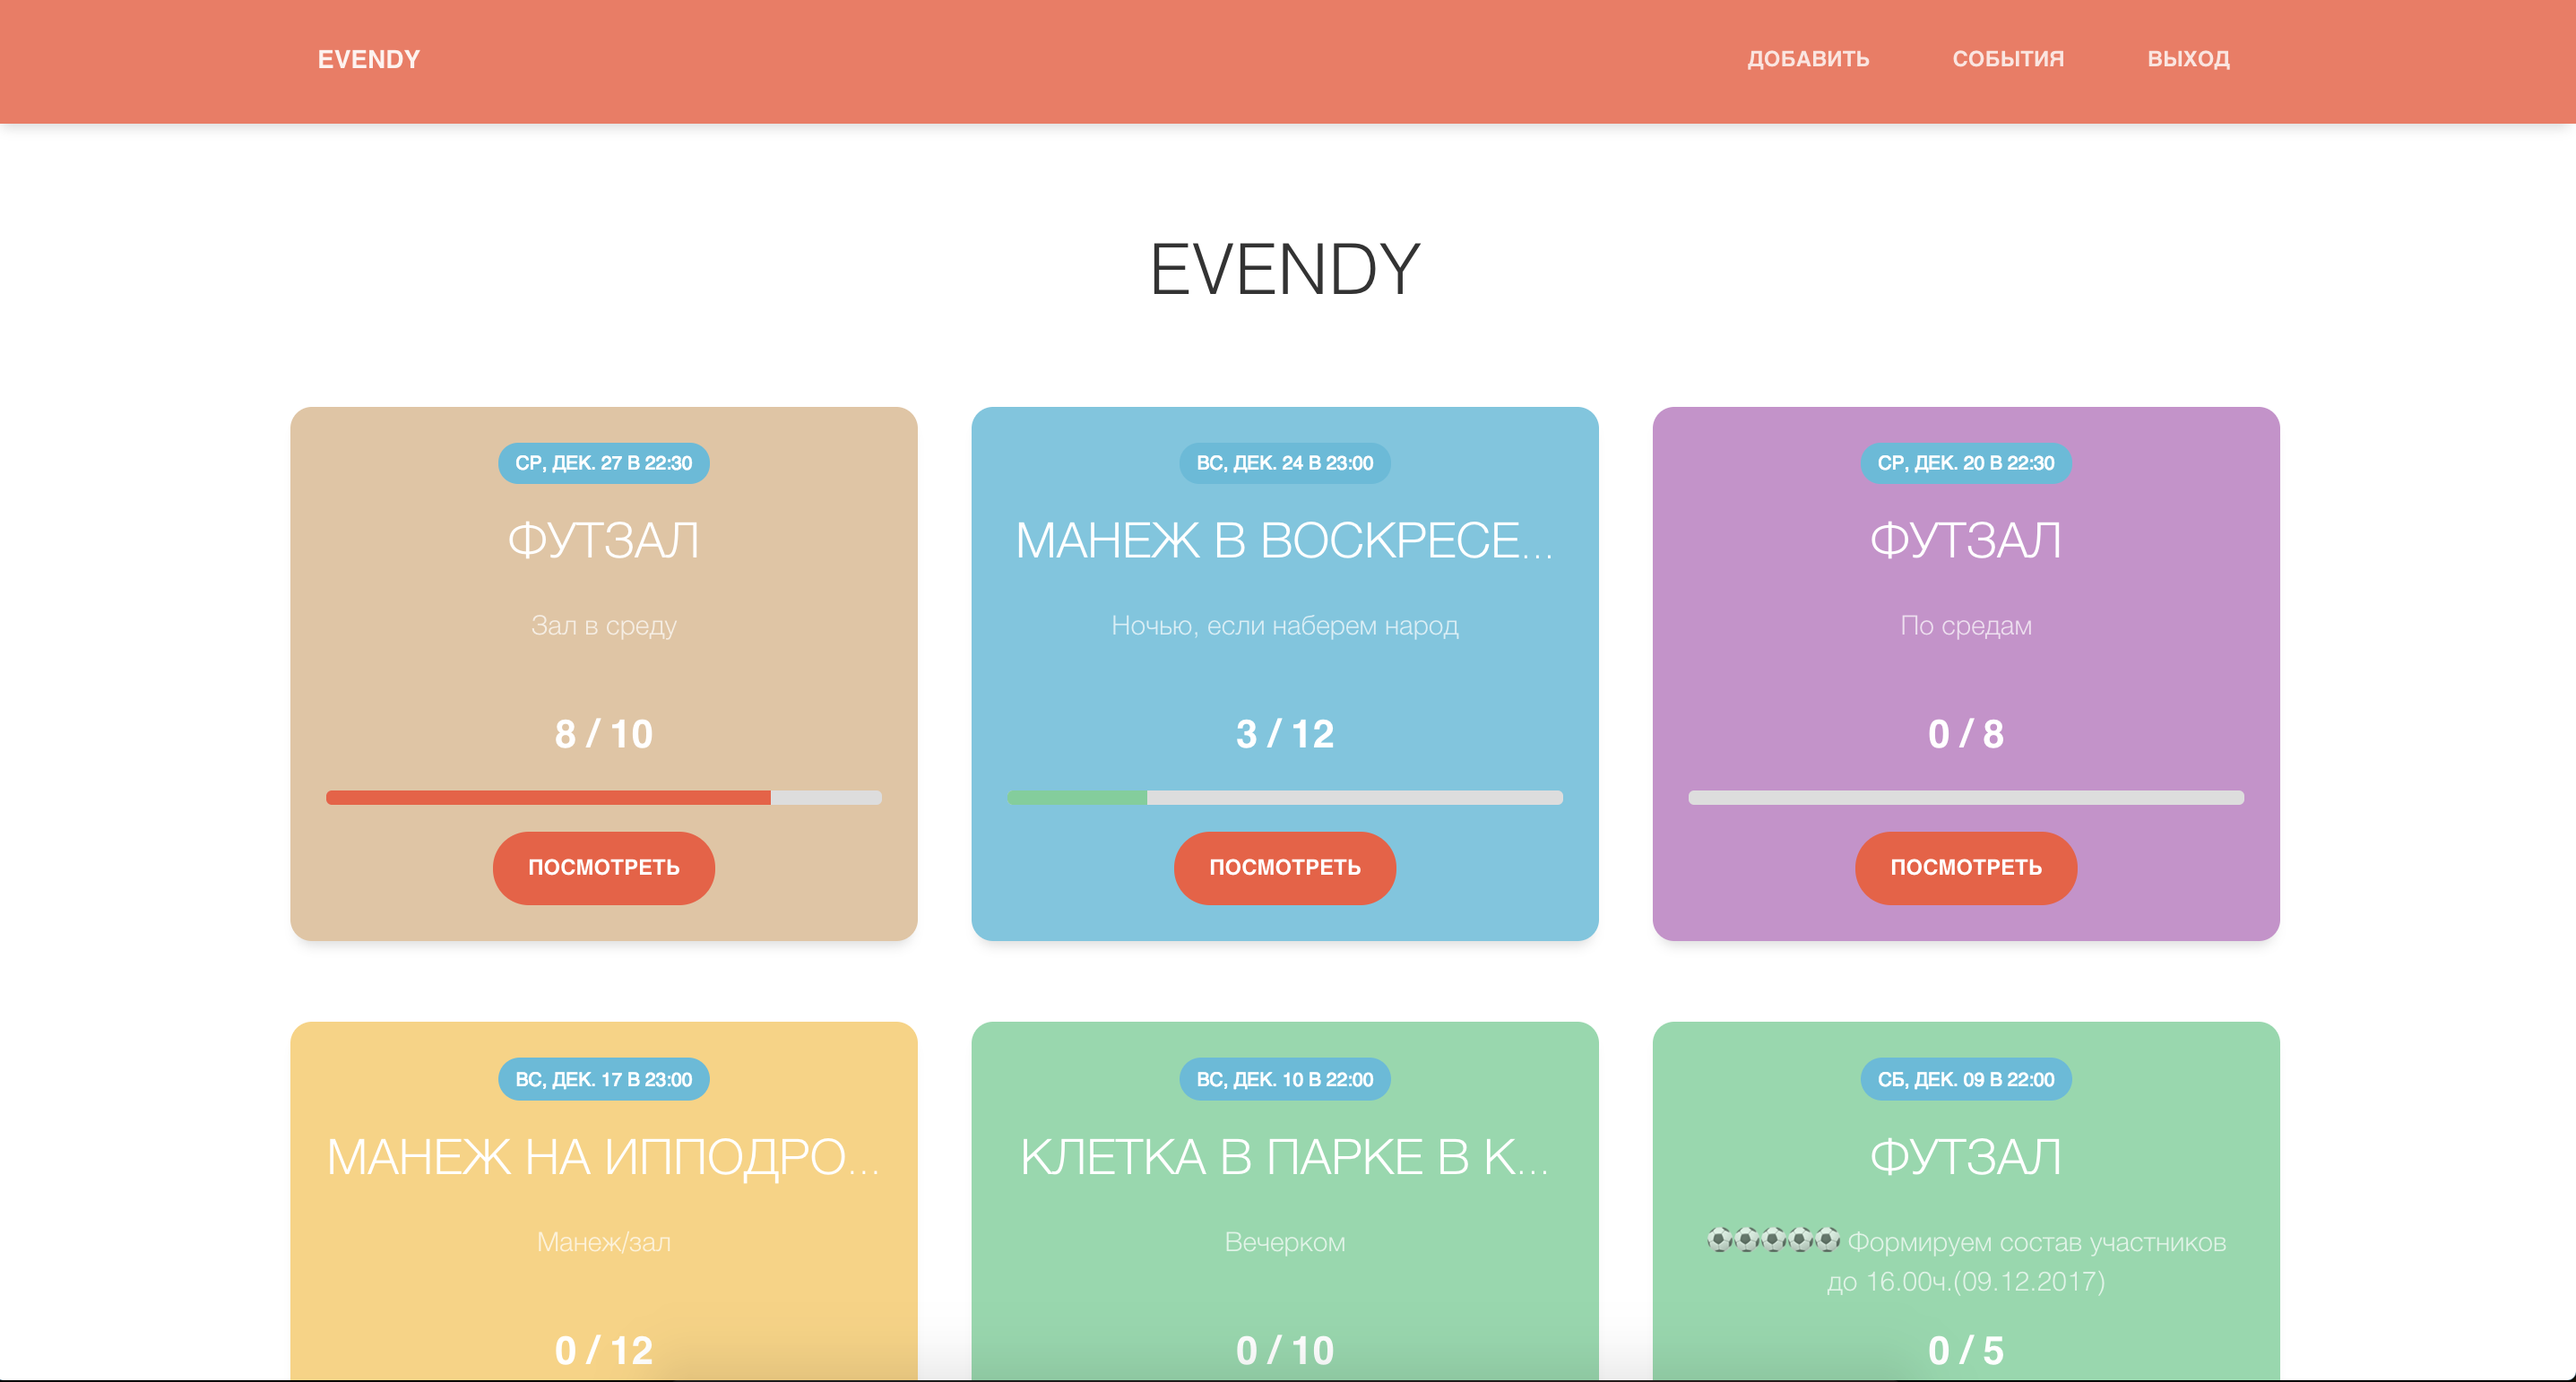This screenshot has width=2576, height=1382.
Task: Click the date badge ВС, ДЕК. 10 В 22:00
Action: click(1284, 1079)
